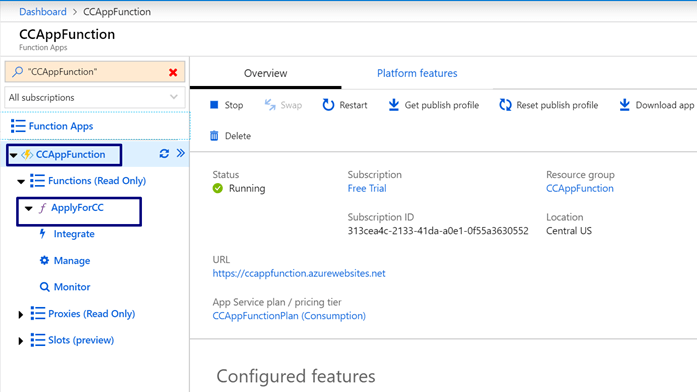Click the Reset publish profile label
The width and height of the screenshot is (697, 392).
click(x=557, y=105)
